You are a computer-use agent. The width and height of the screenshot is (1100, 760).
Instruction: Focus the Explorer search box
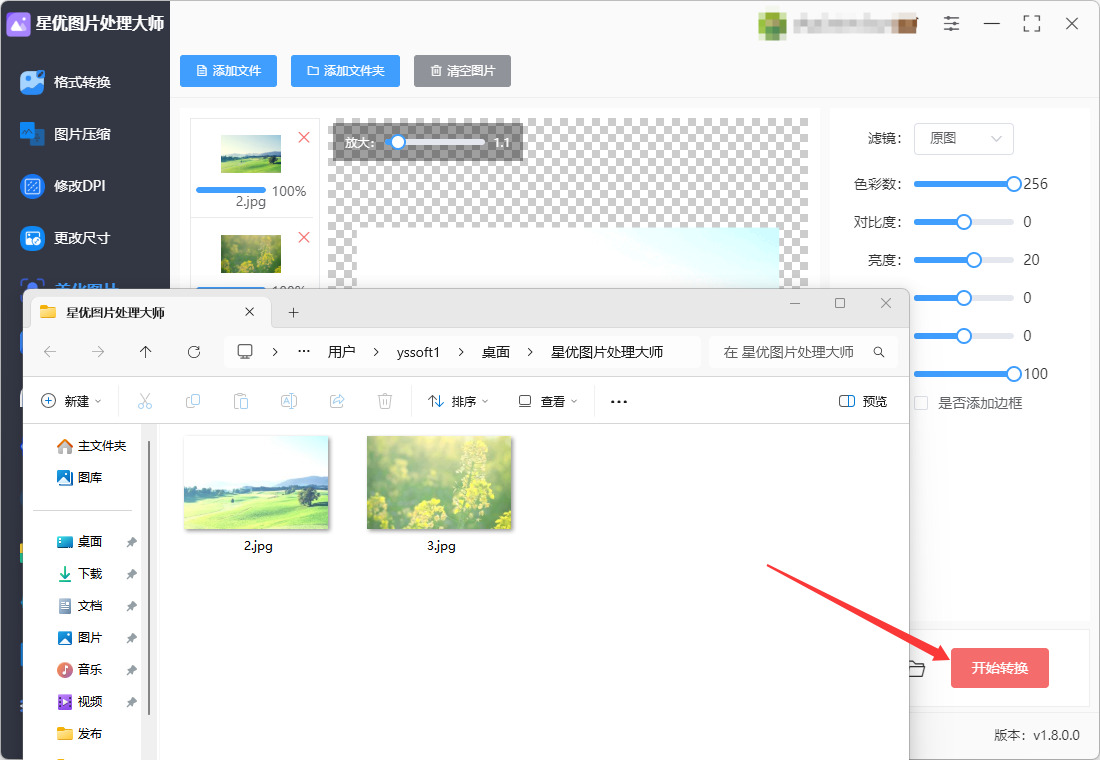pos(803,352)
